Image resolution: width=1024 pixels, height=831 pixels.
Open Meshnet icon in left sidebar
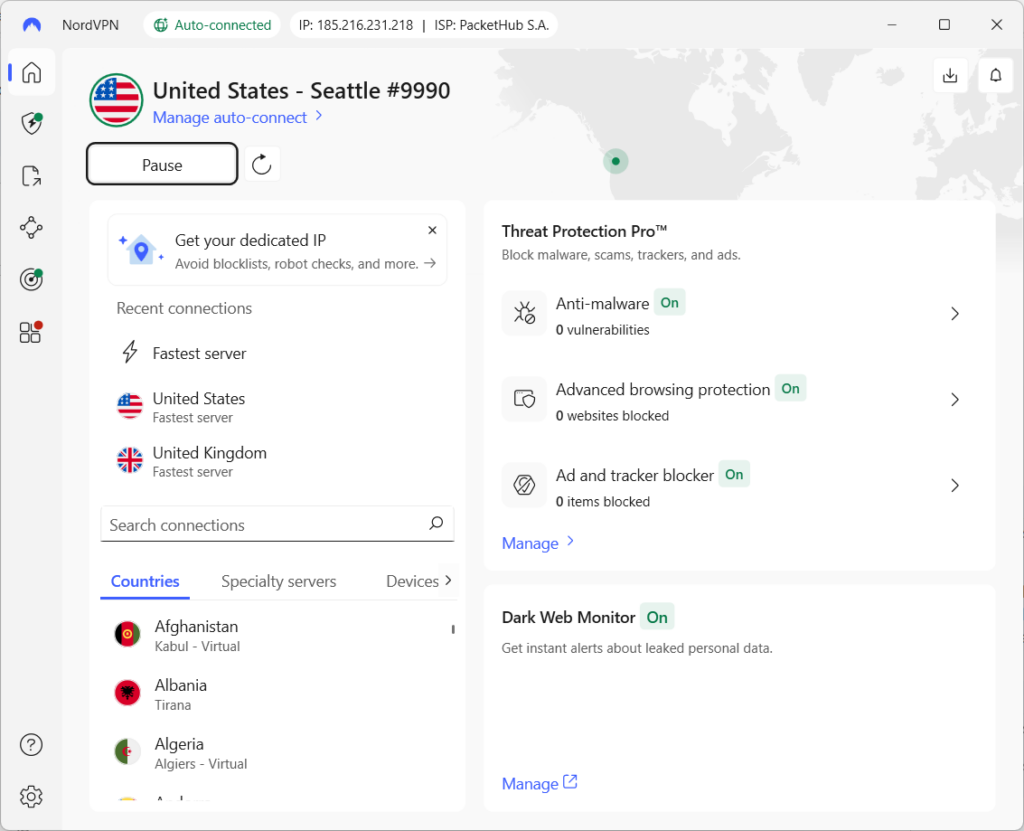click(x=31, y=228)
